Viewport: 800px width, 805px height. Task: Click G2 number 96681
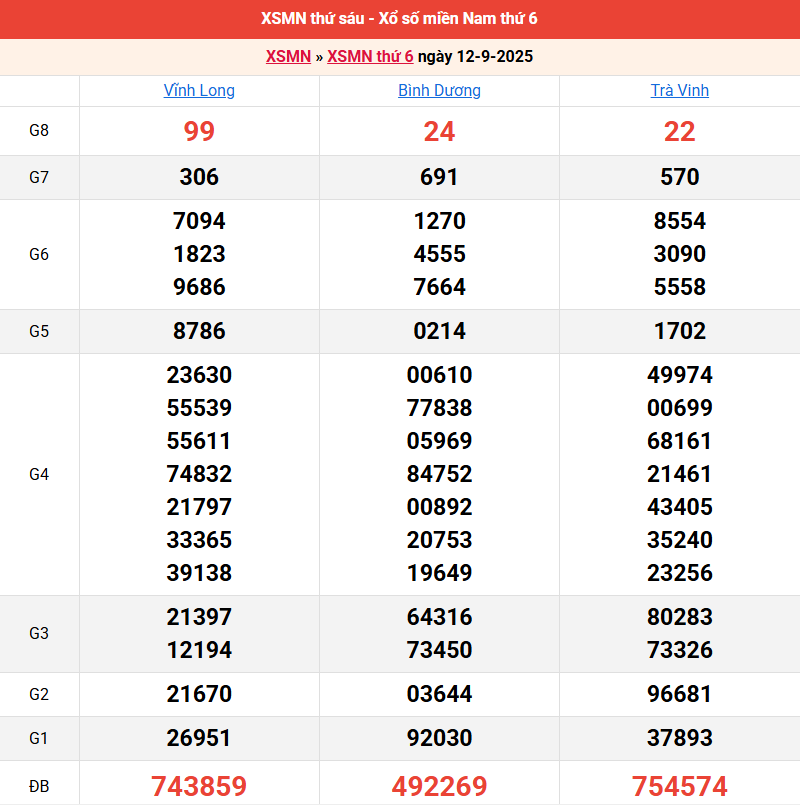(x=679, y=694)
